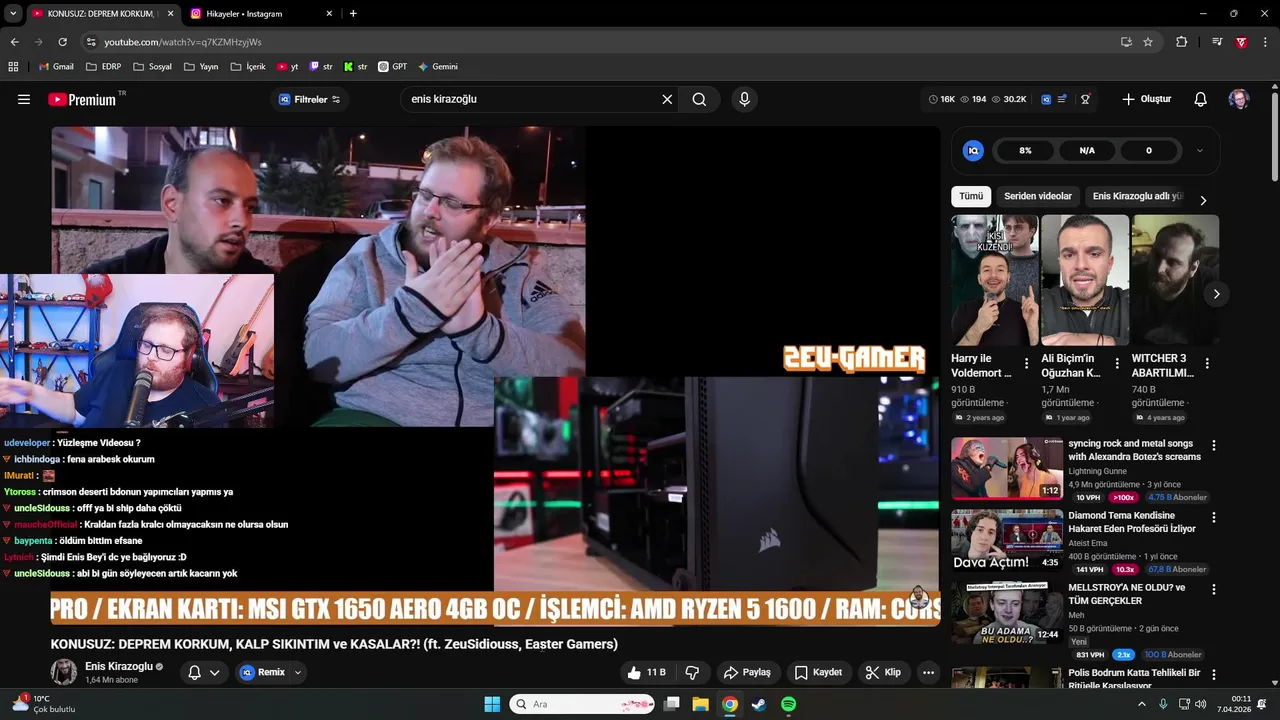The image size is (1280, 720).
Task: Click vidIQ trophy icon in header
Action: click(x=1085, y=99)
